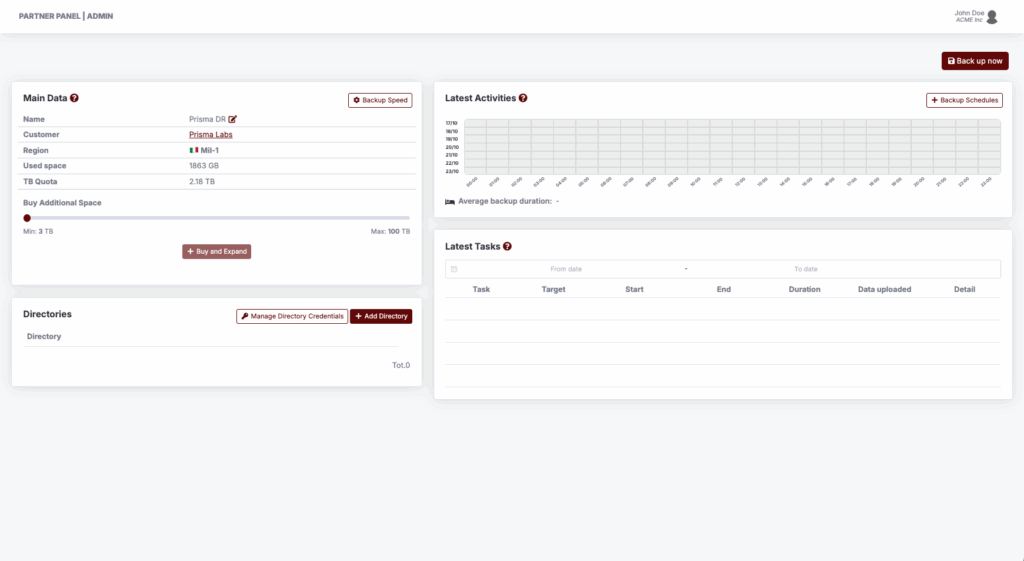Screen dimensions: 1024x561
Task: Click the Add Directory button
Action: (x=381, y=316)
